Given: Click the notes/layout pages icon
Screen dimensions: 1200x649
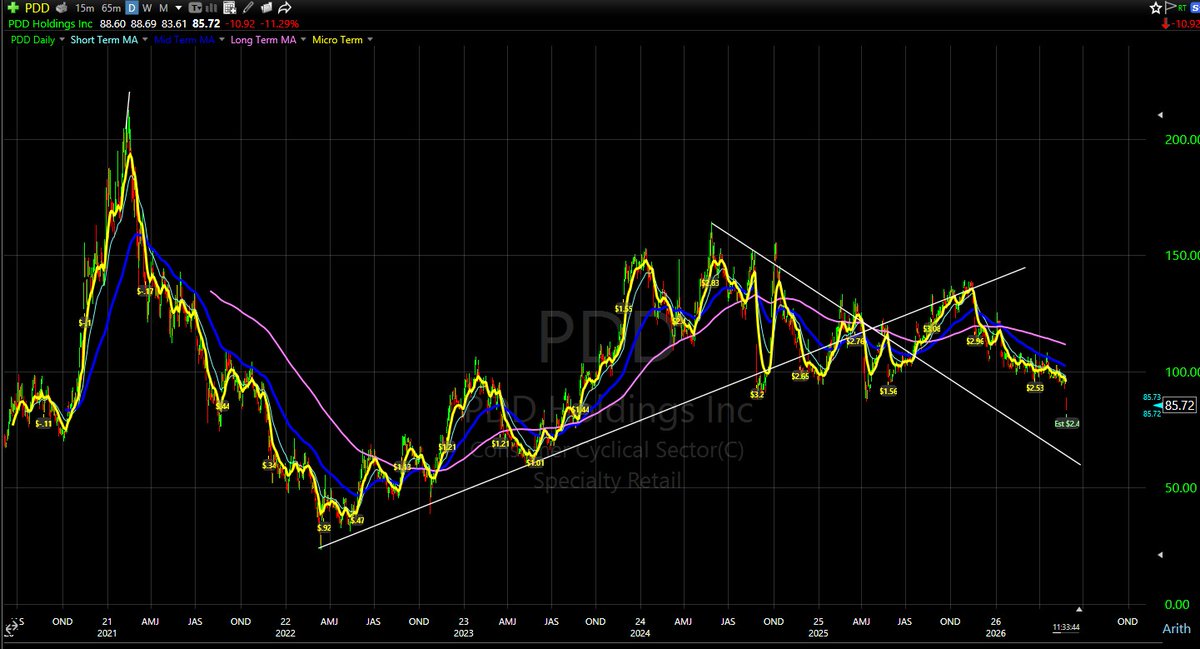Looking at the screenshot, I should pos(266,8).
